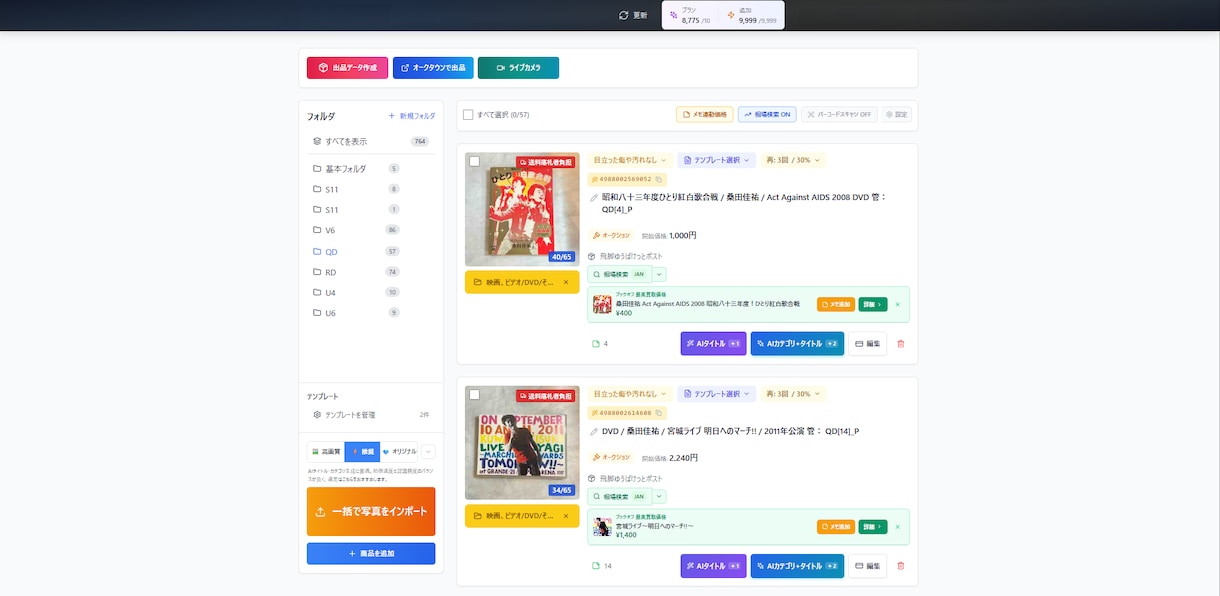Click オークタウンで出品 button
The image size is (1220, 596).
coord(433,68)
